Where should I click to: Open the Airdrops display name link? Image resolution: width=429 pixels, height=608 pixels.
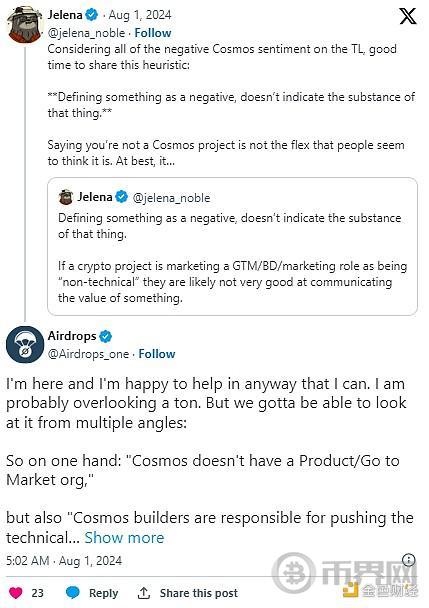pos(72,336)
